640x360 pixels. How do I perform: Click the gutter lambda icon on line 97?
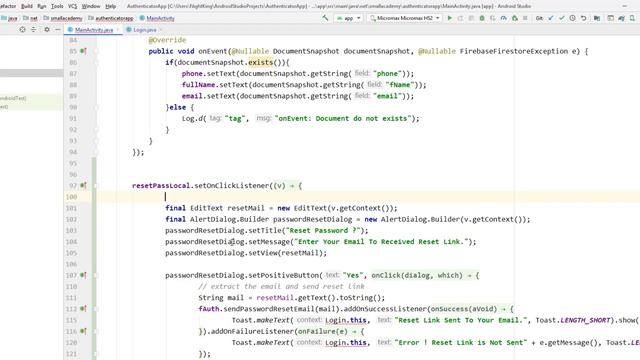(83, 185)
